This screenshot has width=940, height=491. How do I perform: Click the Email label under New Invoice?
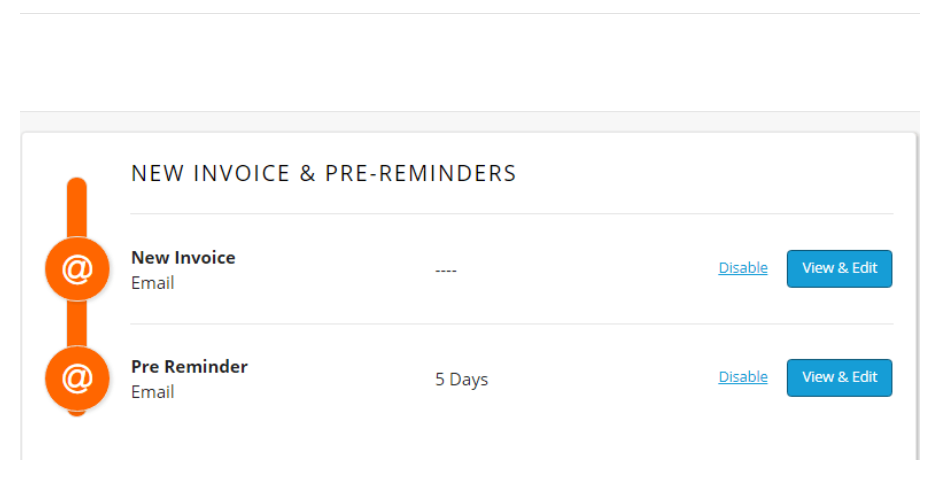153,282
